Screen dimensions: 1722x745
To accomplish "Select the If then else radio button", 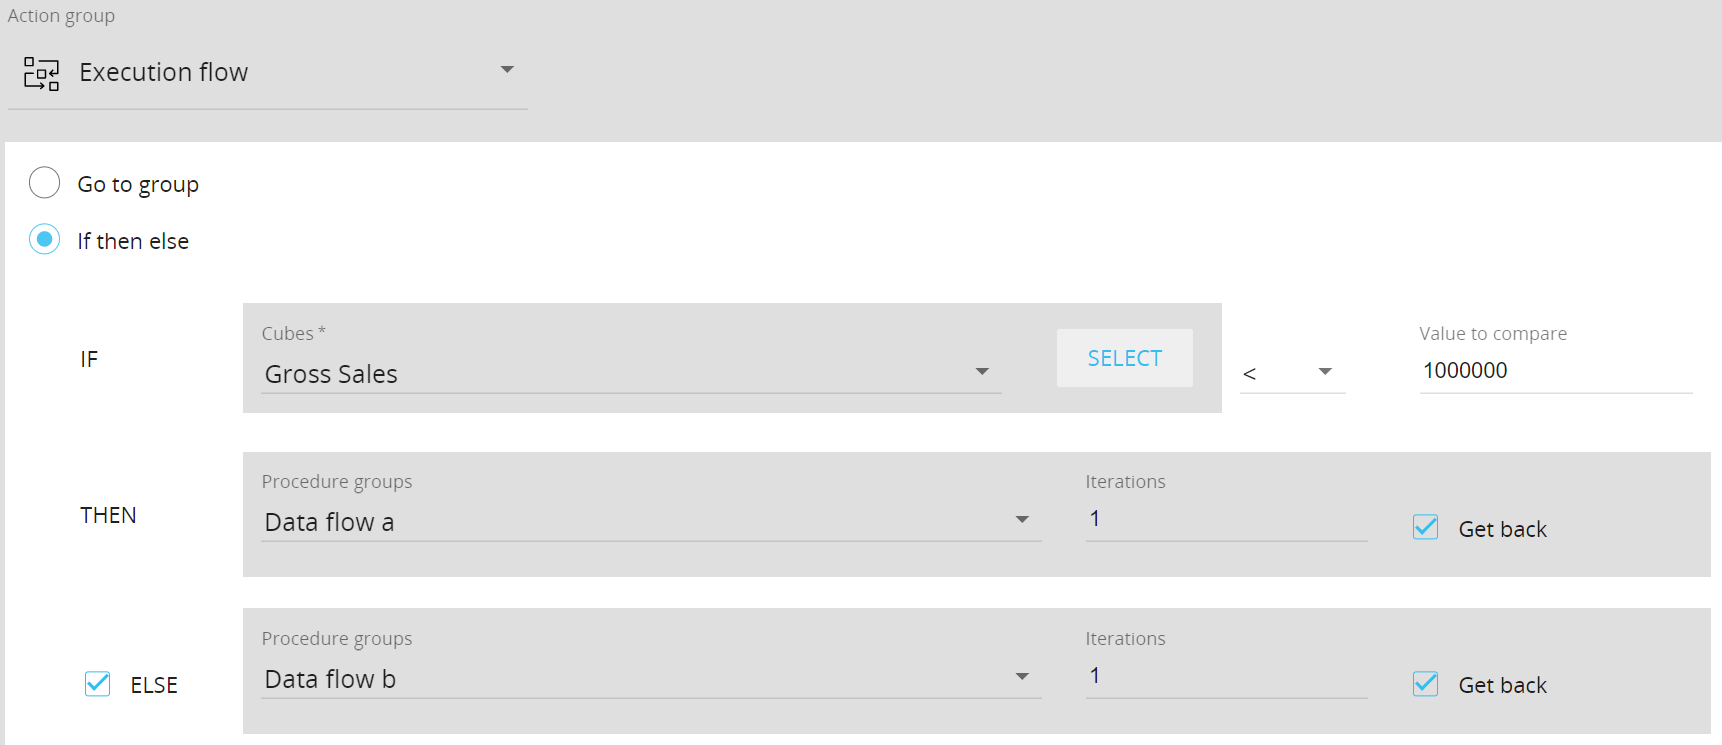I will pos(44,239).
